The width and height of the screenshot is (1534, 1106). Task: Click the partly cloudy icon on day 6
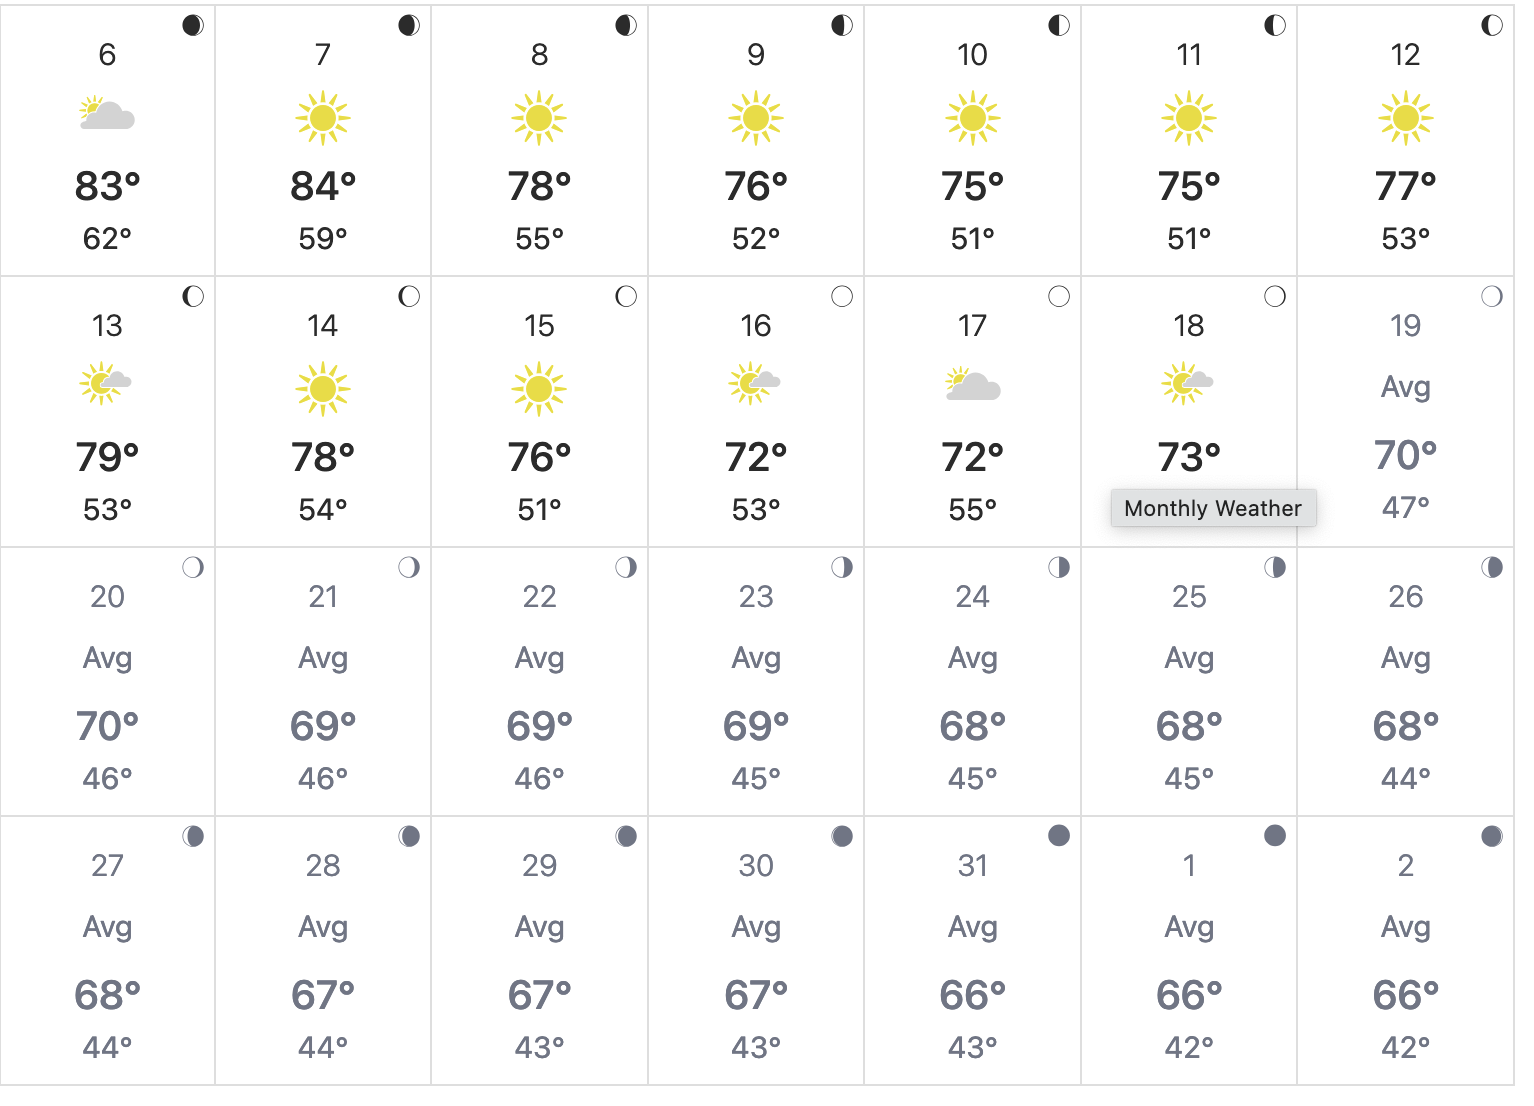tap(107, 116)
